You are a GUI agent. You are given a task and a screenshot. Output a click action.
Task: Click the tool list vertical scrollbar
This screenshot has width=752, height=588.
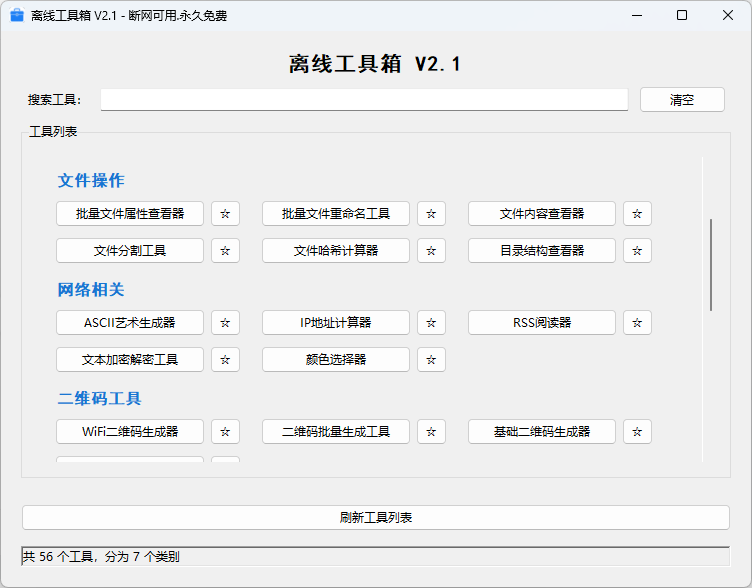tap(711, 265)
